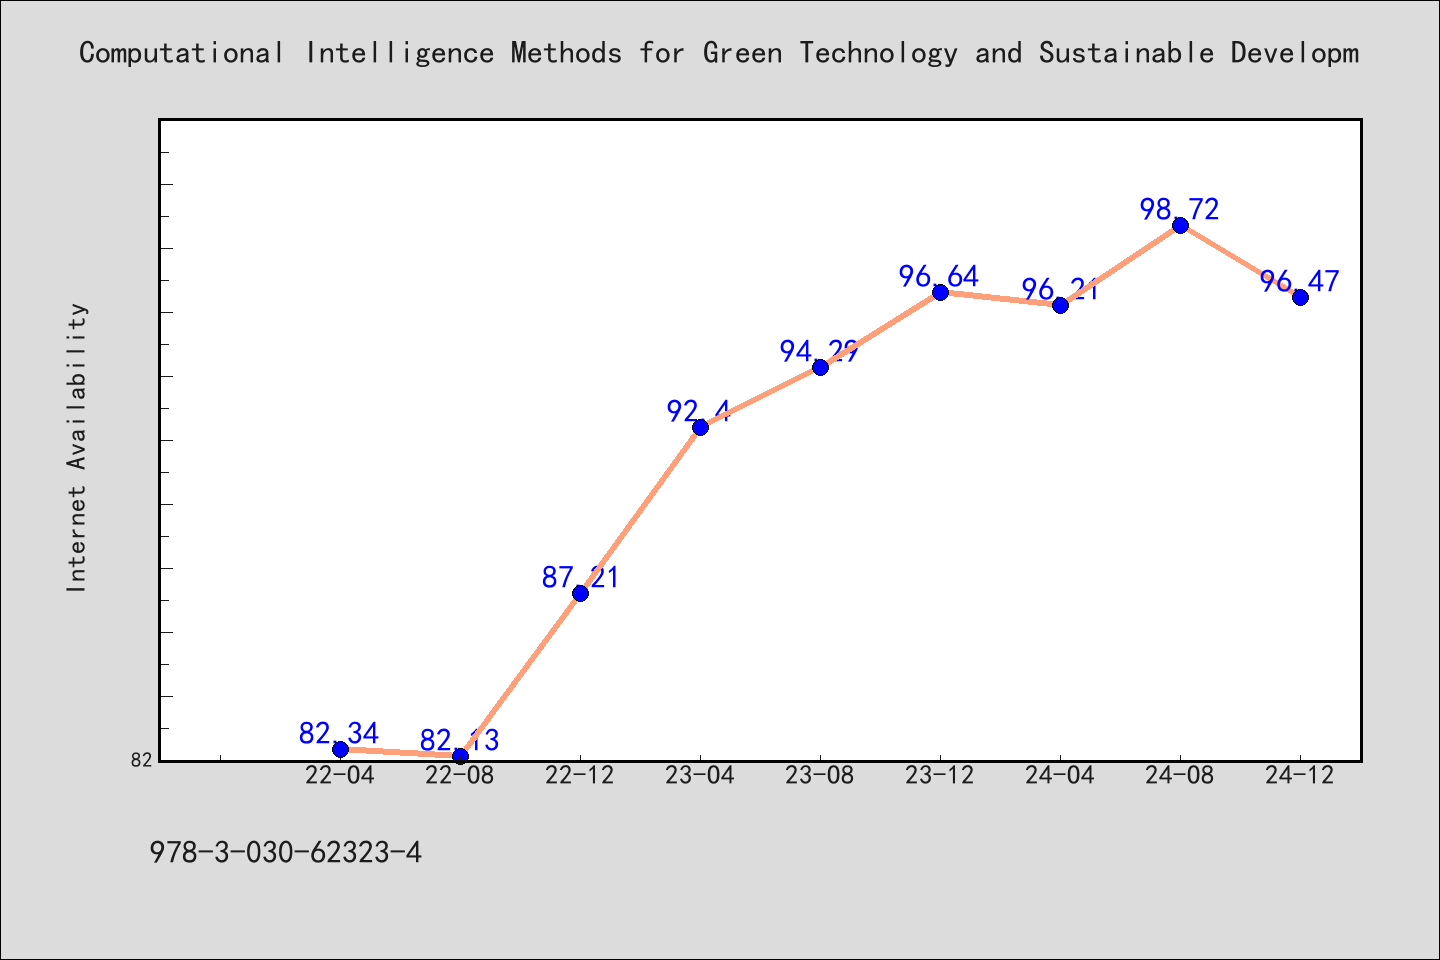This screenshot has height=960, width=1440.
Task: Click the chart title about Computational Intelligence Methods
Action: click(x=719, y=52)
